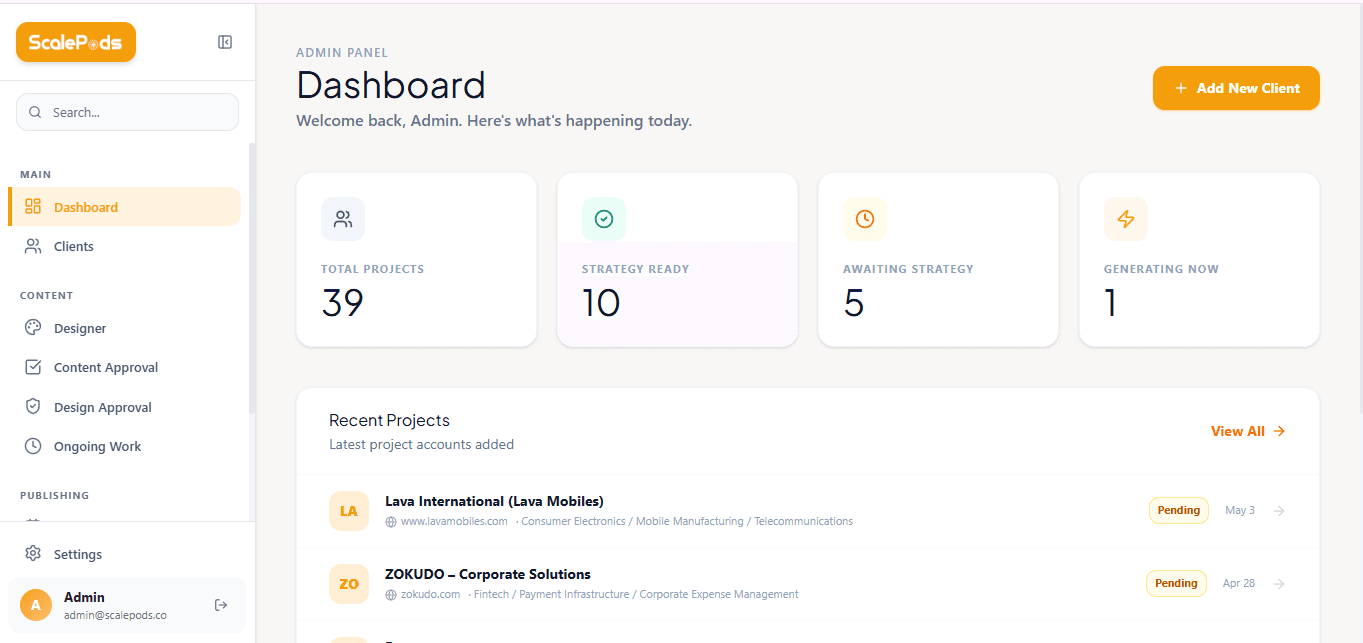This screenshot has height=643, width=1363.
Task: Open Settings from the sidebar
Action: (x=125, y=554)
